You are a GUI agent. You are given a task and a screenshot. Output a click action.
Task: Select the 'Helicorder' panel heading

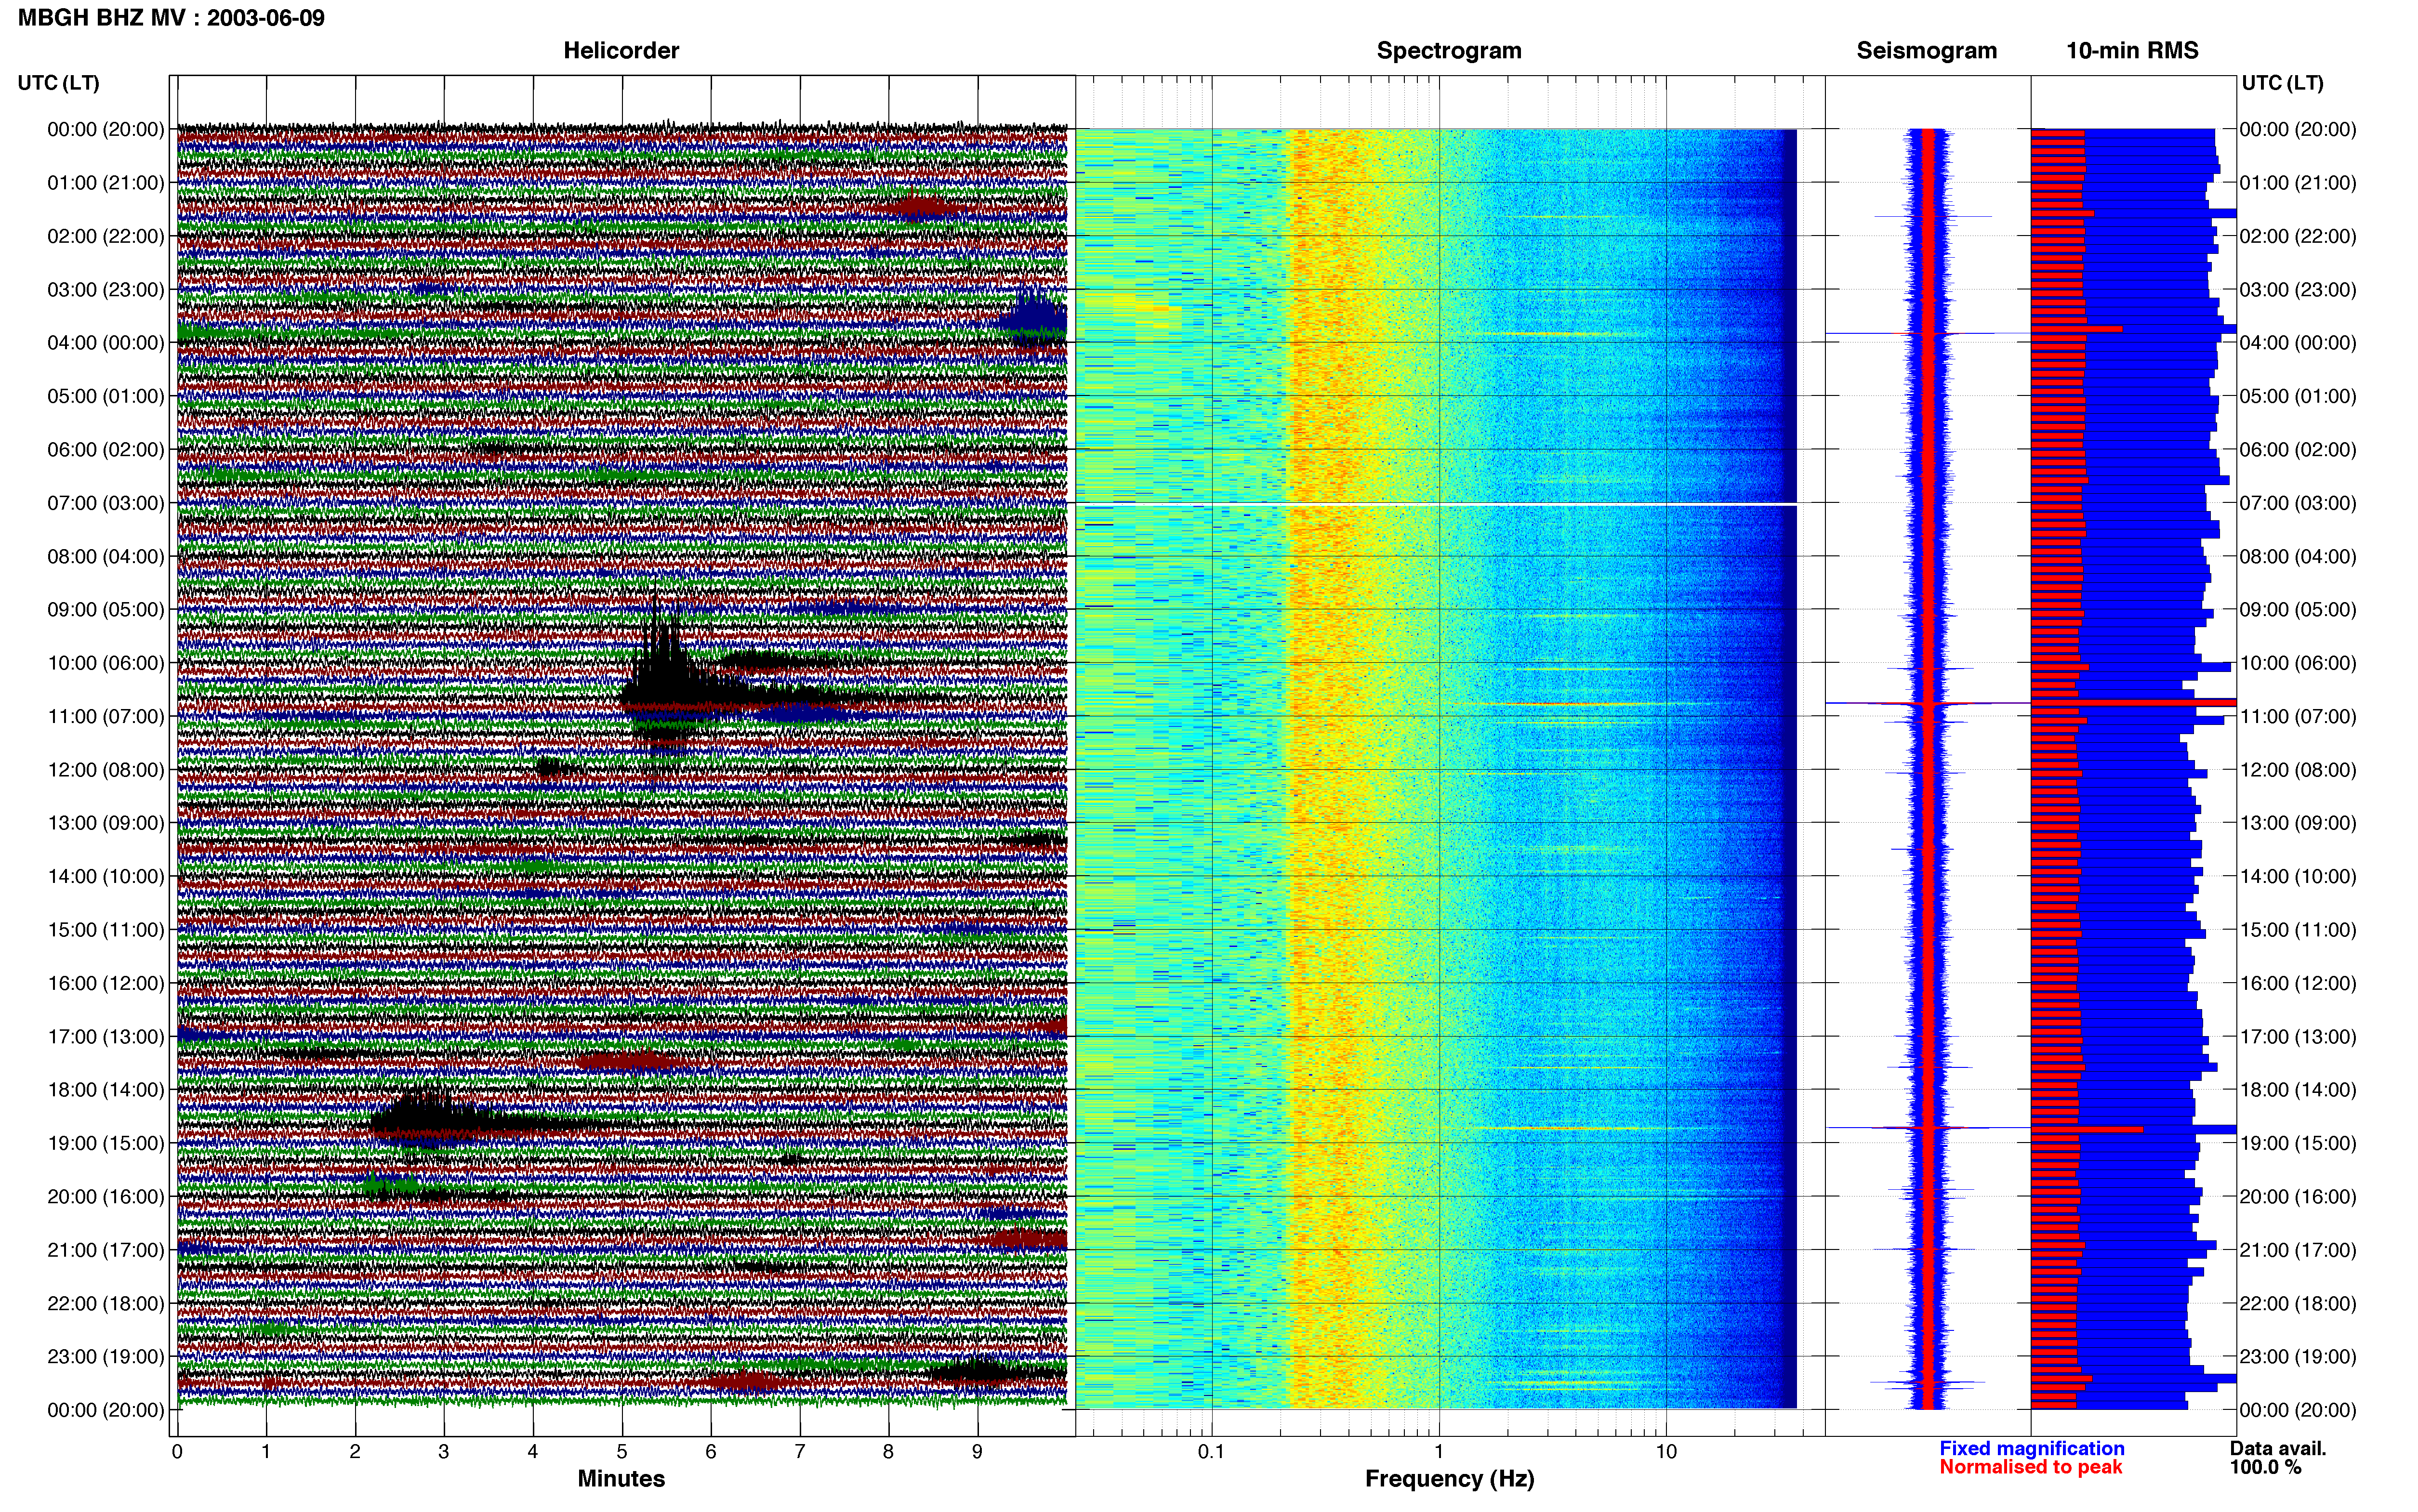[x=621, y=51]
